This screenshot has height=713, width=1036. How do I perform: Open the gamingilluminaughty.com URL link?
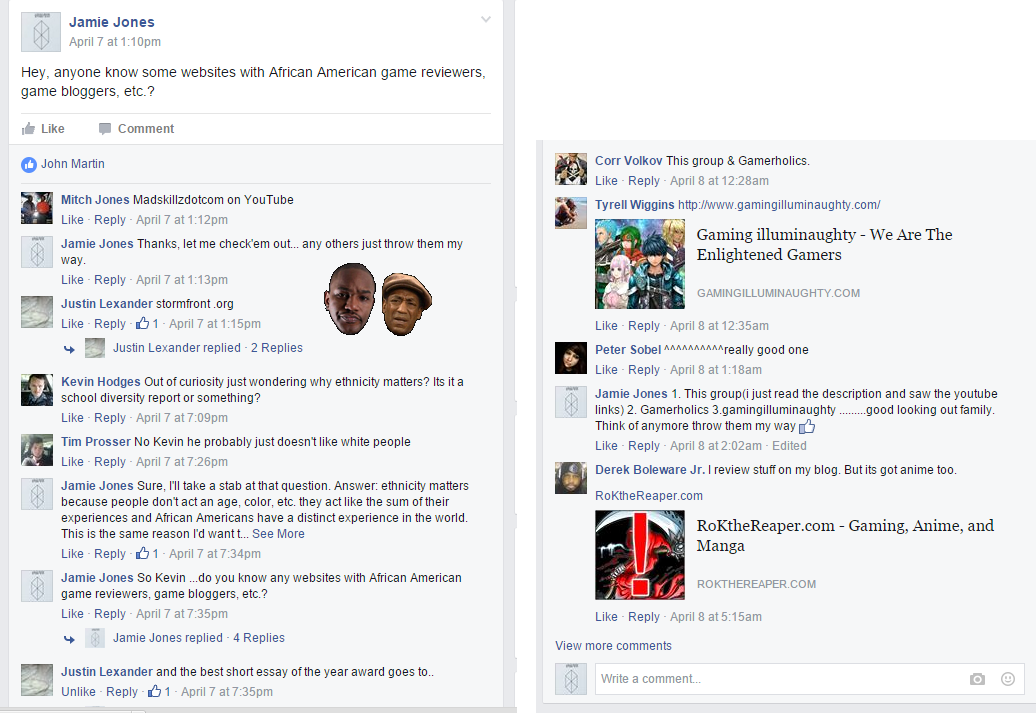(x=779, y=205)
